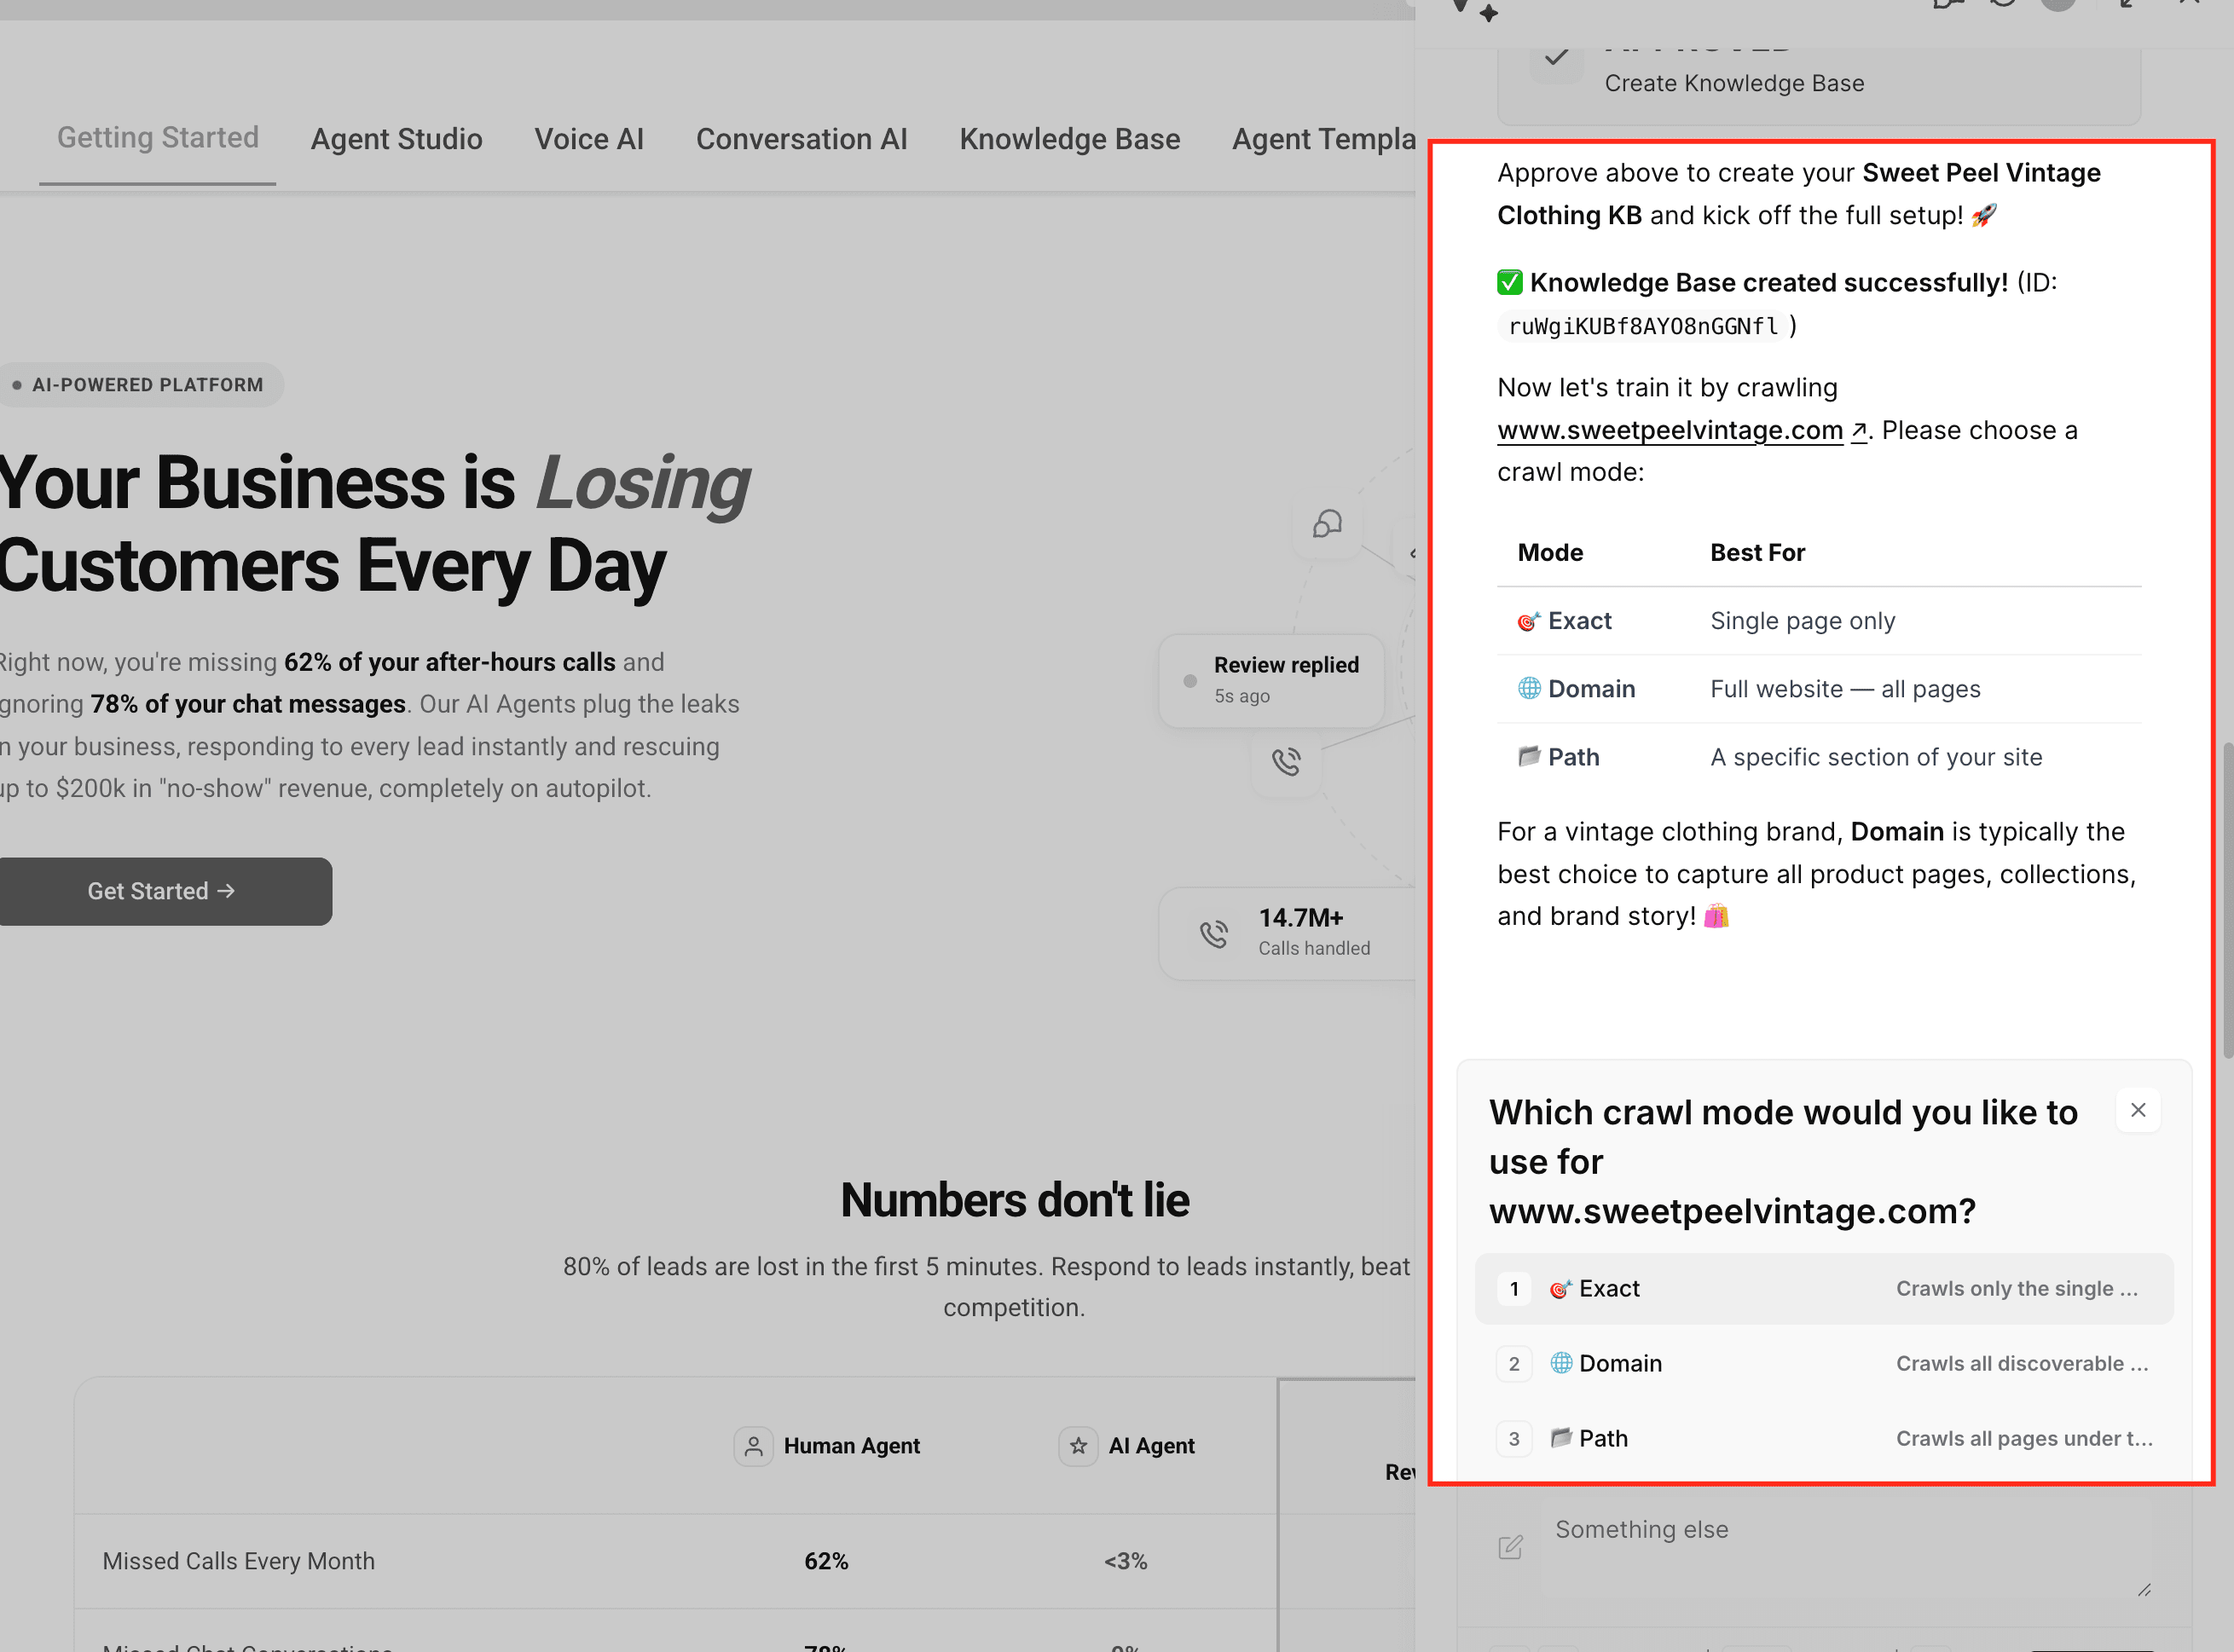Screen dimensions: 2234x1652
Task: Click the external-link arrow beside the website URL
Action: click(1858, 431)
